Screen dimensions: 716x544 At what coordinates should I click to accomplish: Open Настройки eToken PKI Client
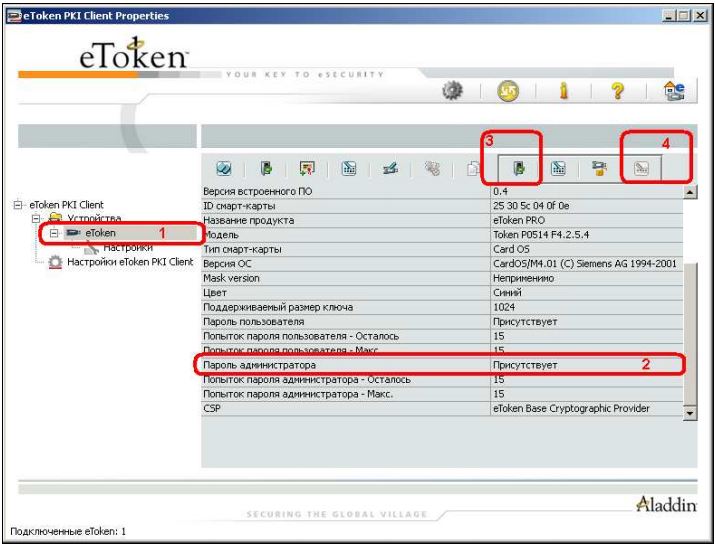[130, 262]
